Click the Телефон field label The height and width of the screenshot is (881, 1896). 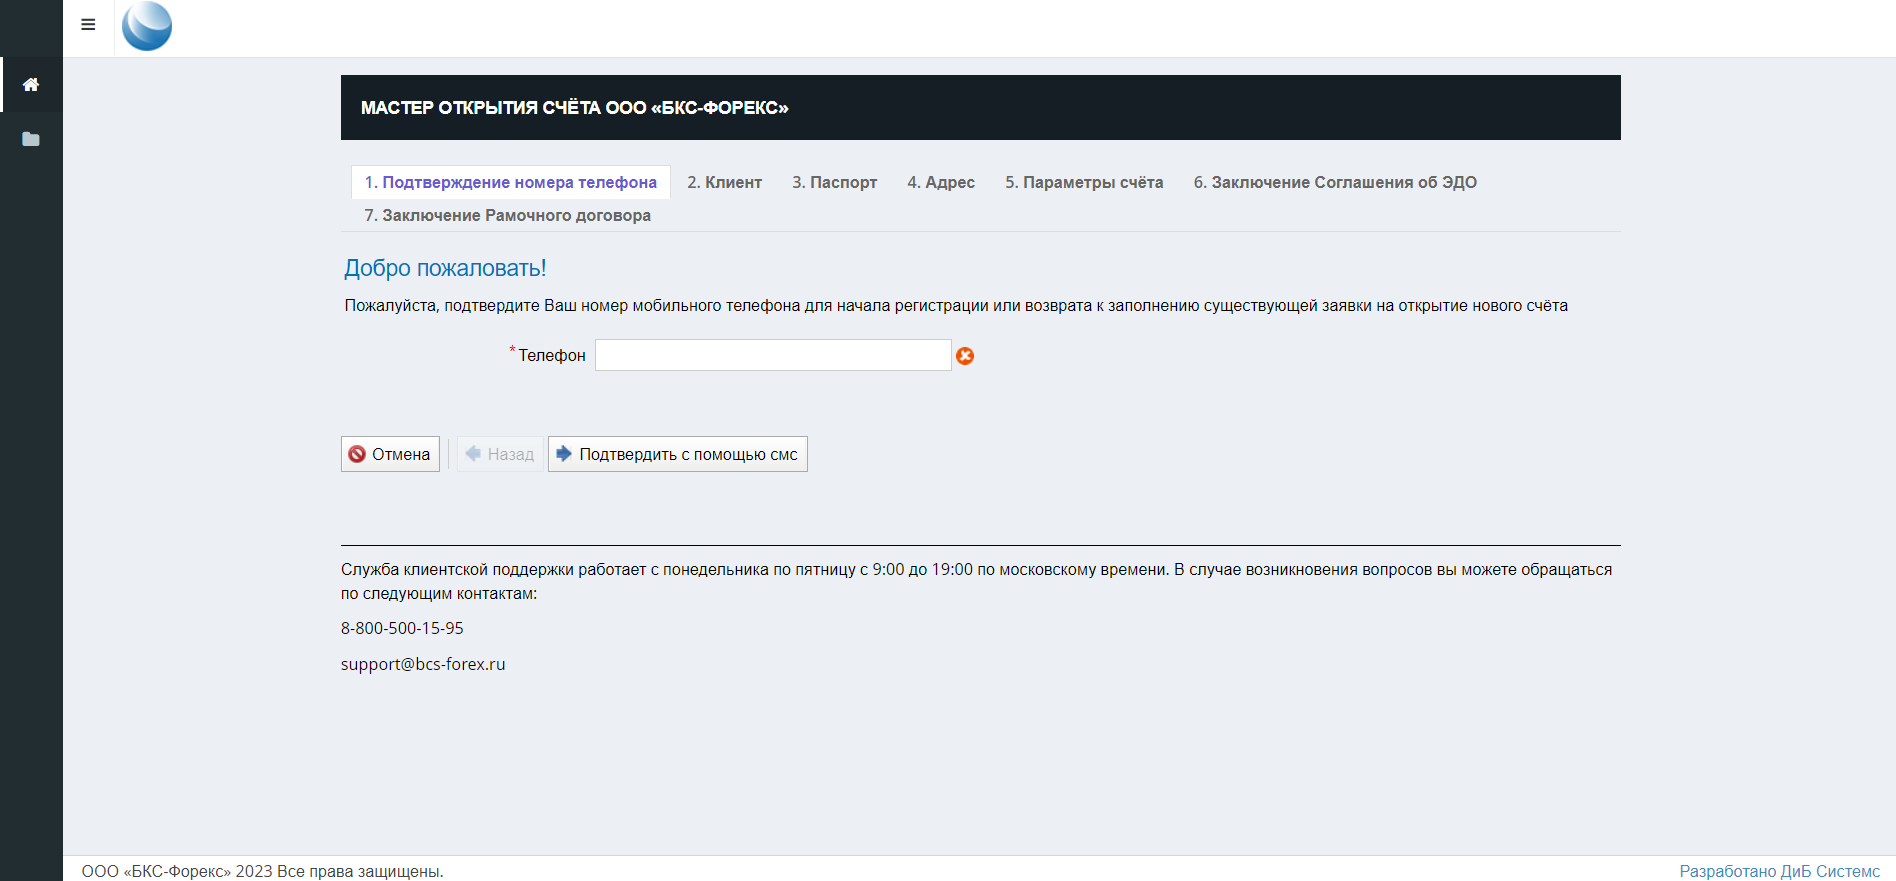[x=551, y=355]
